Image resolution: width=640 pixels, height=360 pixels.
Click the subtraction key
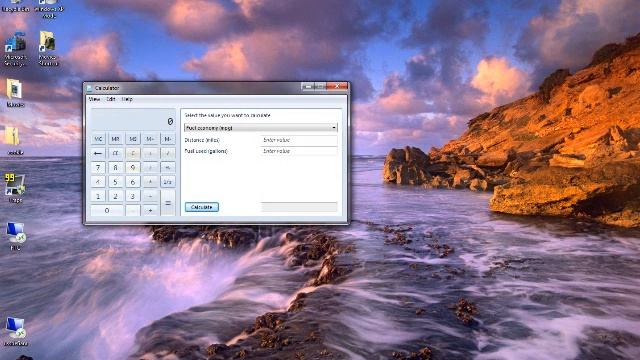150,196
